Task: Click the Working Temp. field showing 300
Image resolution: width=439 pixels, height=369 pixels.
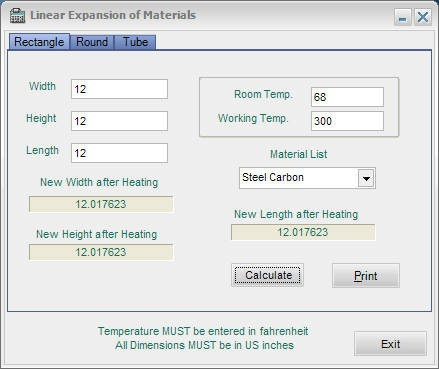Action: click(347, 121)
